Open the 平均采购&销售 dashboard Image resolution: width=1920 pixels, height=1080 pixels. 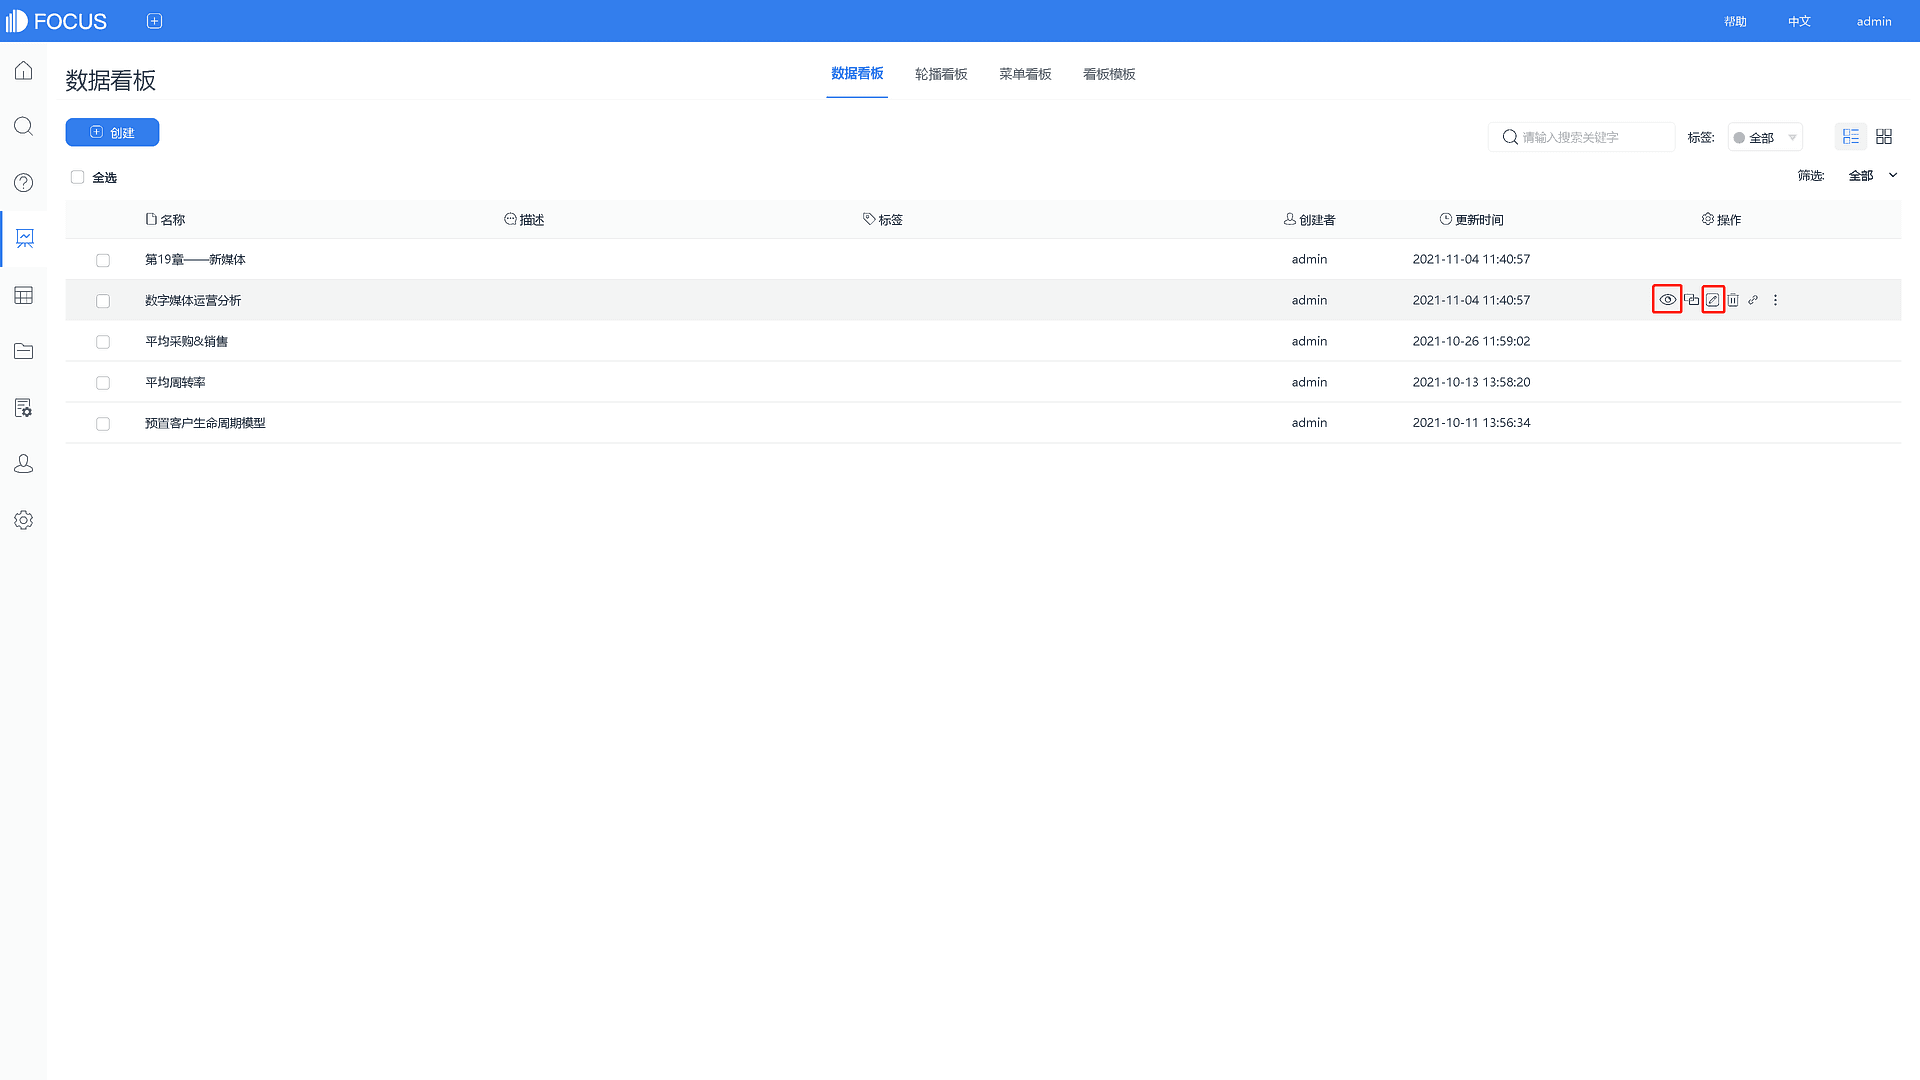[x=187, y=341]
